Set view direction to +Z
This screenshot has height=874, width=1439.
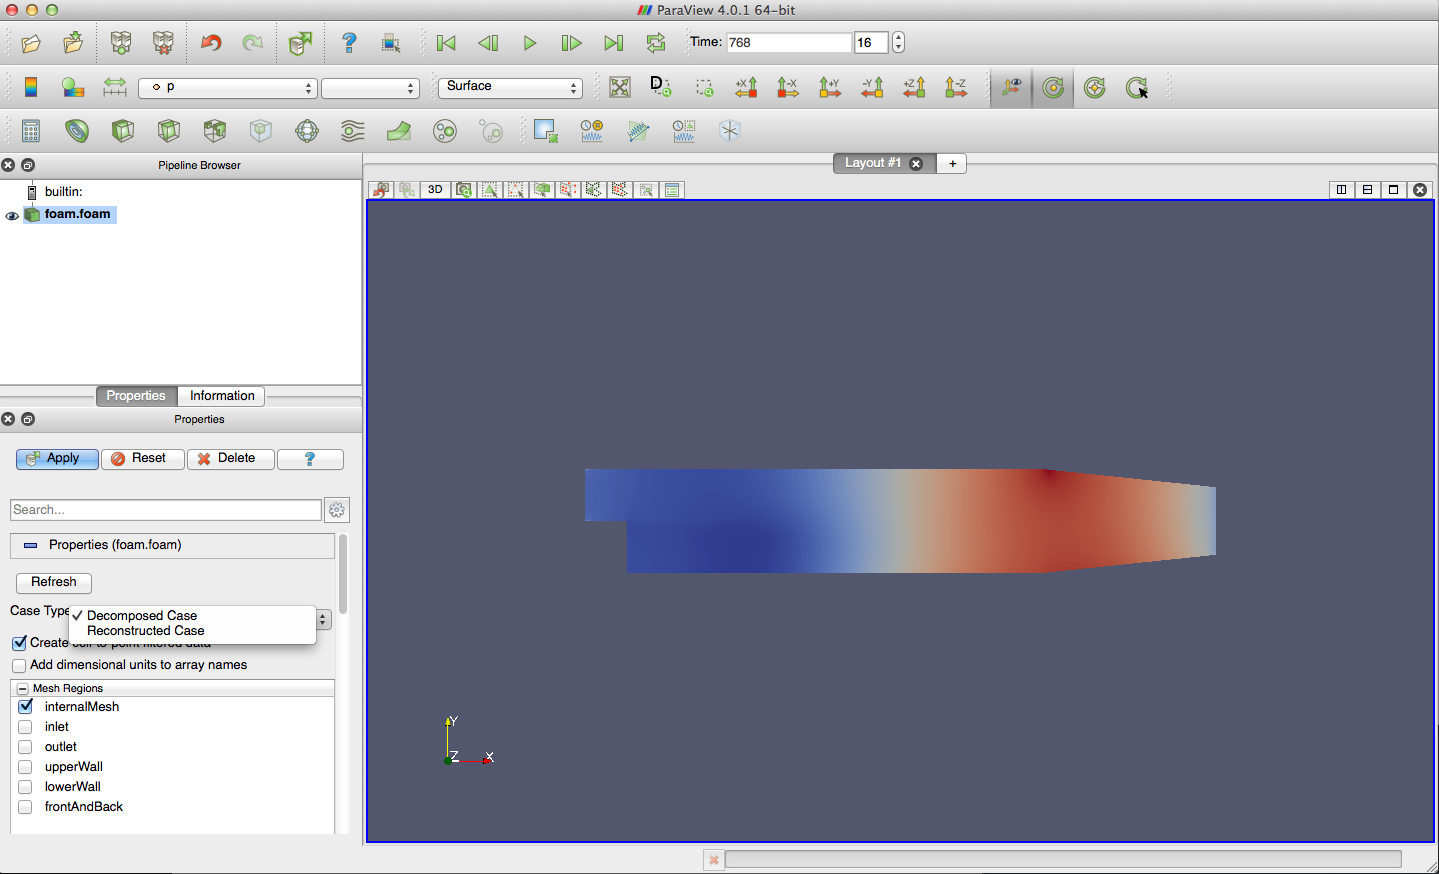coord(914,87)
